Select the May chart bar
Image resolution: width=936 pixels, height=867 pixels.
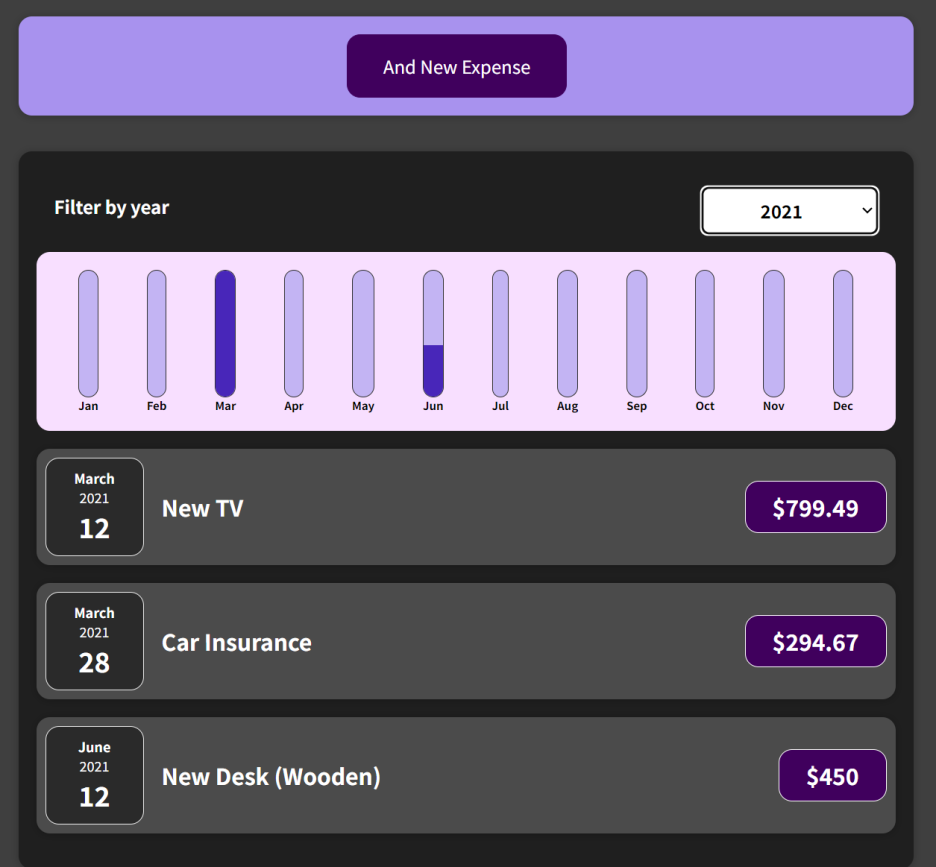coord(363,334)
